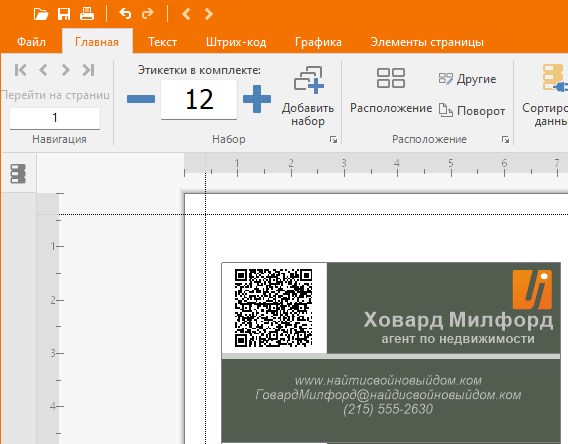Select the www.найтисвойновыйдом.ком text
Image resolution: width=568 pixels, height=444 pixels.
coord(388,380)
